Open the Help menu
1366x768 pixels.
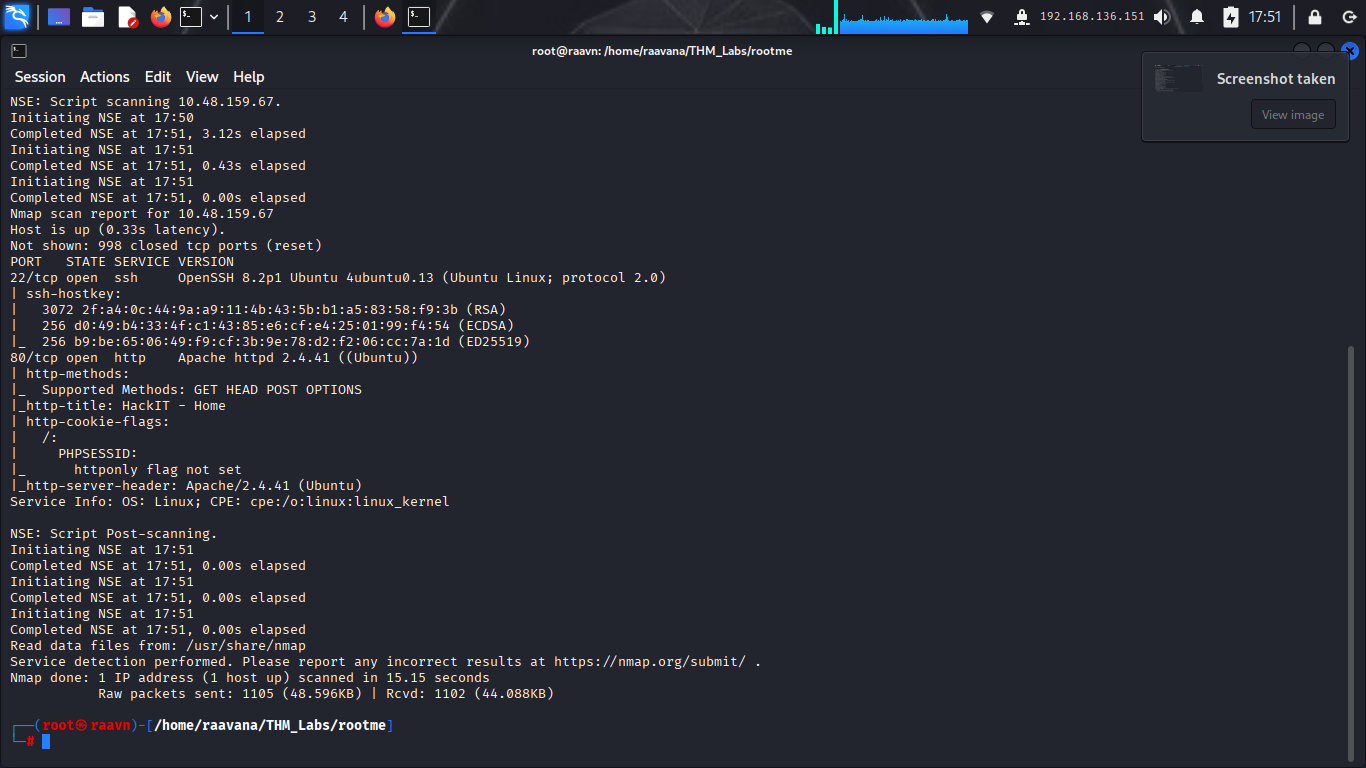pyautogui.click(x=249, y=77)
